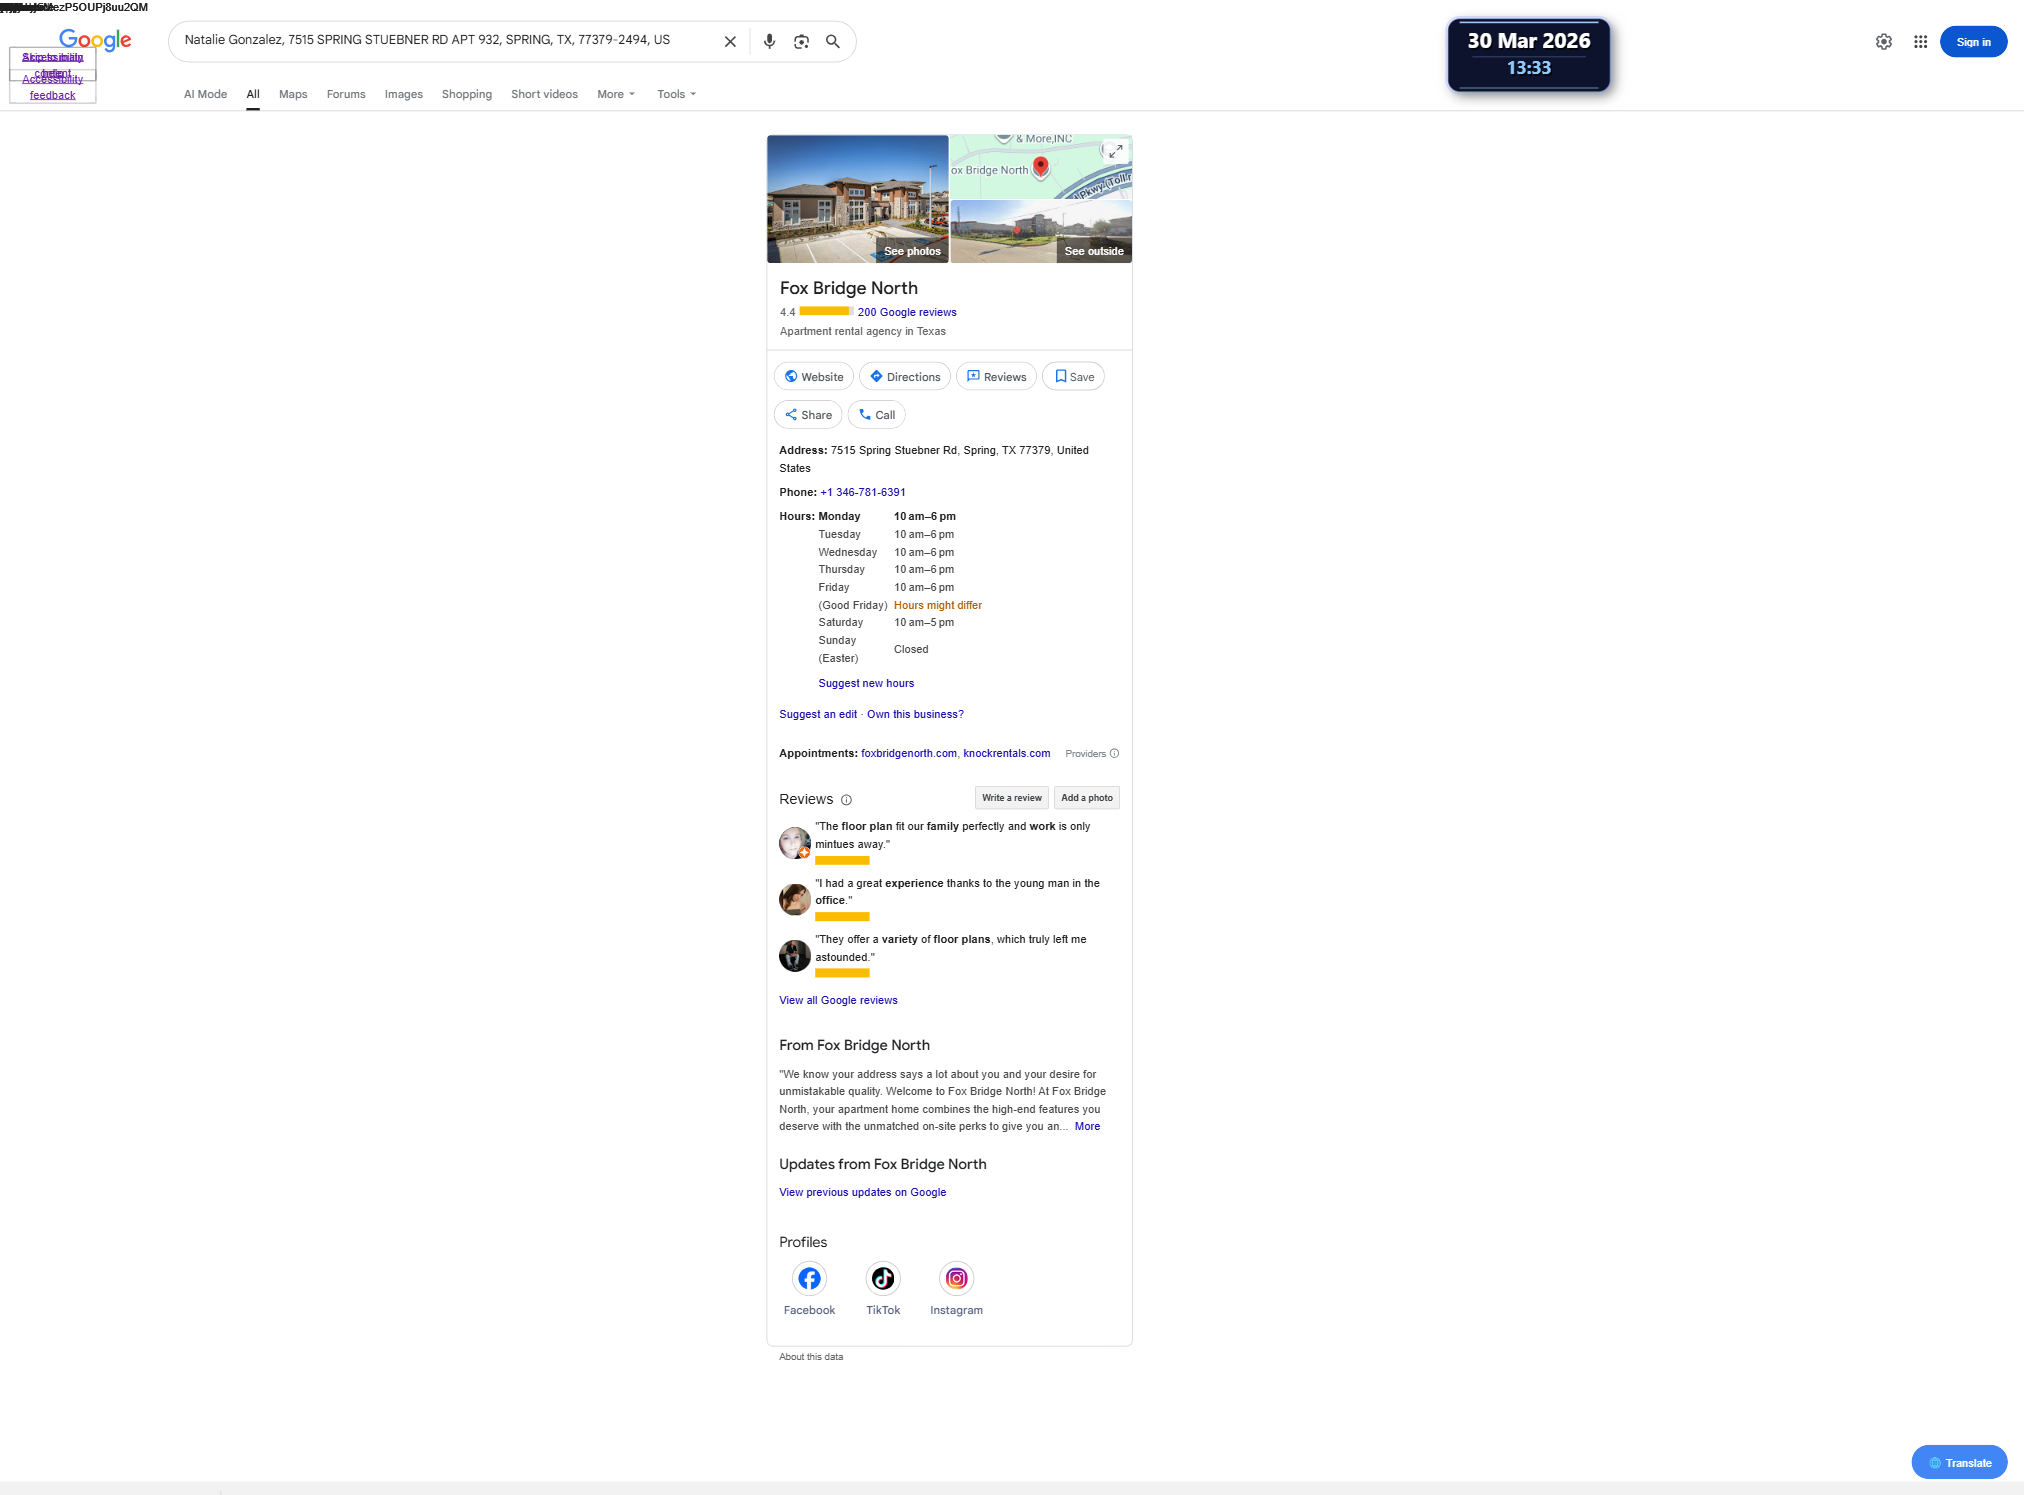Open the Google apps grid
This screenshot has height=1495, width=2036.
tap(1920, 42)
